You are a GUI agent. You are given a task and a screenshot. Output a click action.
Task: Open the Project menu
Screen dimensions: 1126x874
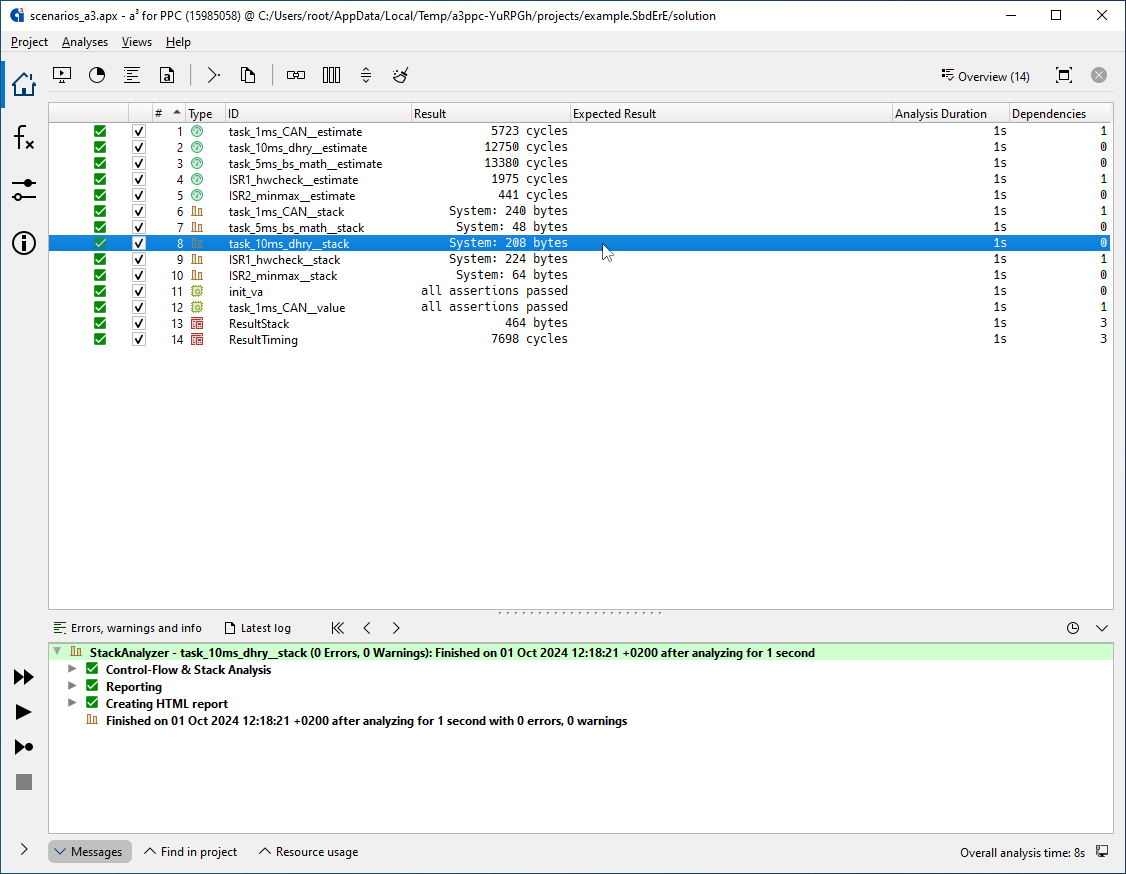point(29,42)
